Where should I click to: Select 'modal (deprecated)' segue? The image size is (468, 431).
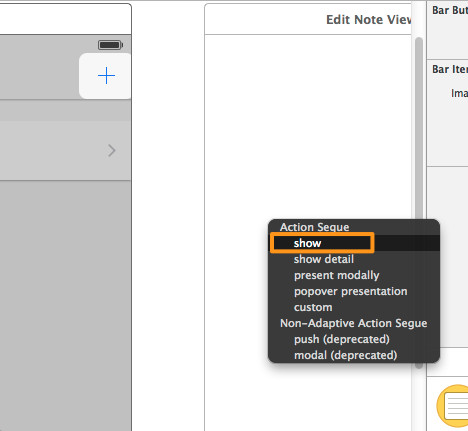354,355
